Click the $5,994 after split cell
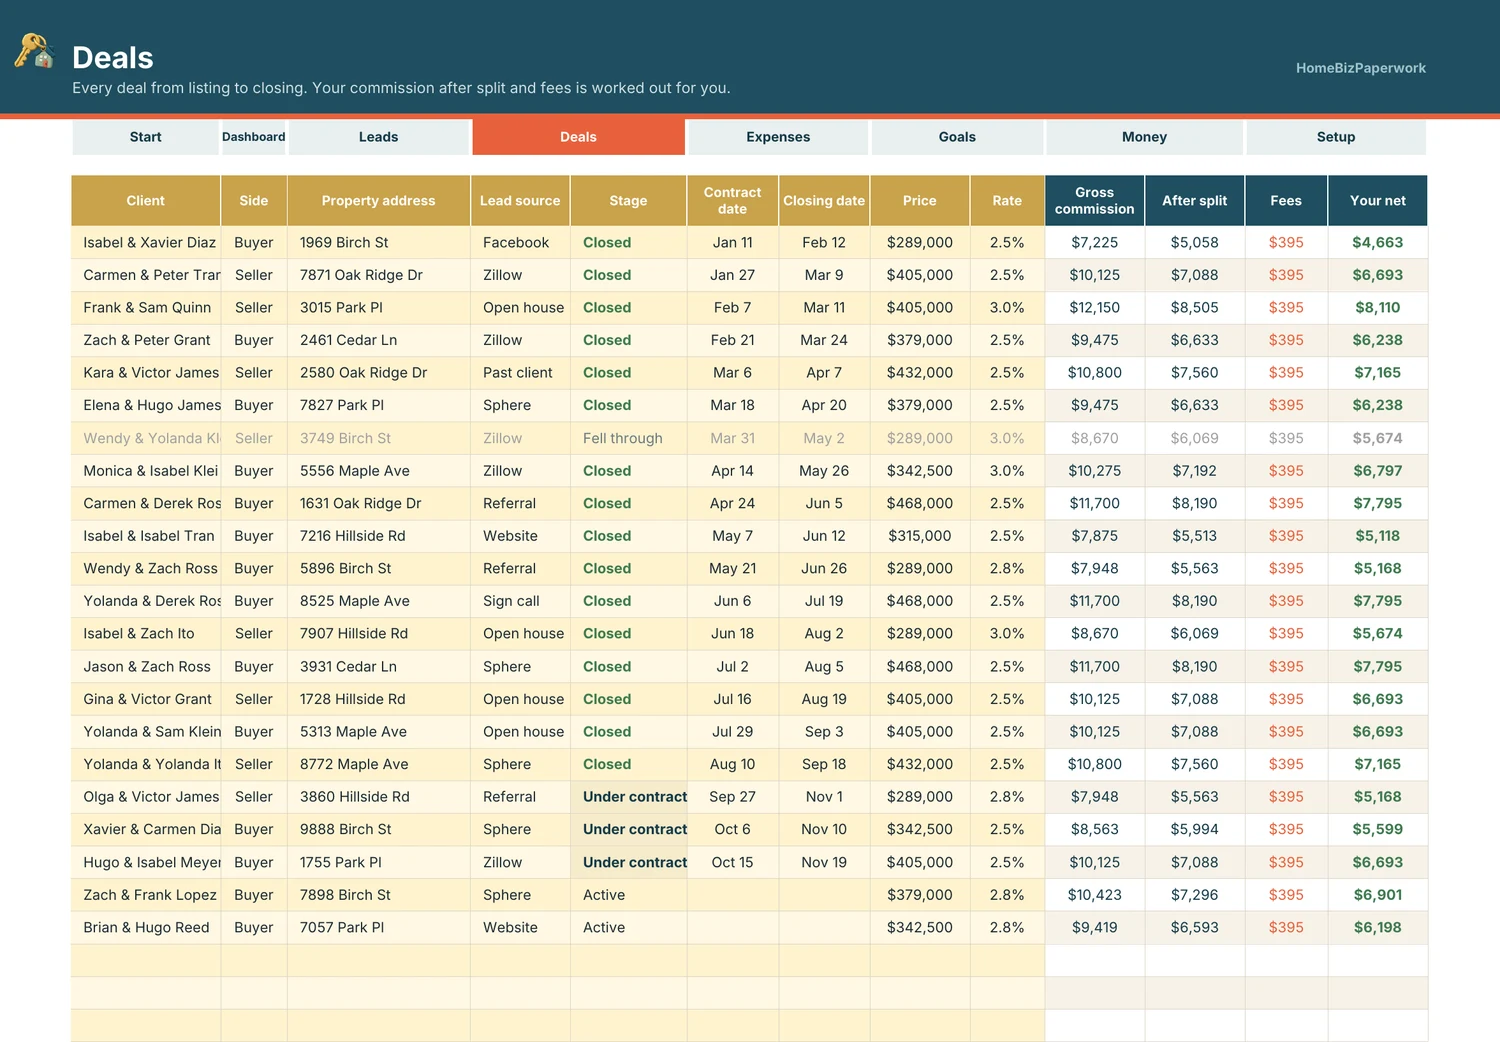Image resolution: width=1500 pixels, height=1042 pixels. tap(1195, 829)
